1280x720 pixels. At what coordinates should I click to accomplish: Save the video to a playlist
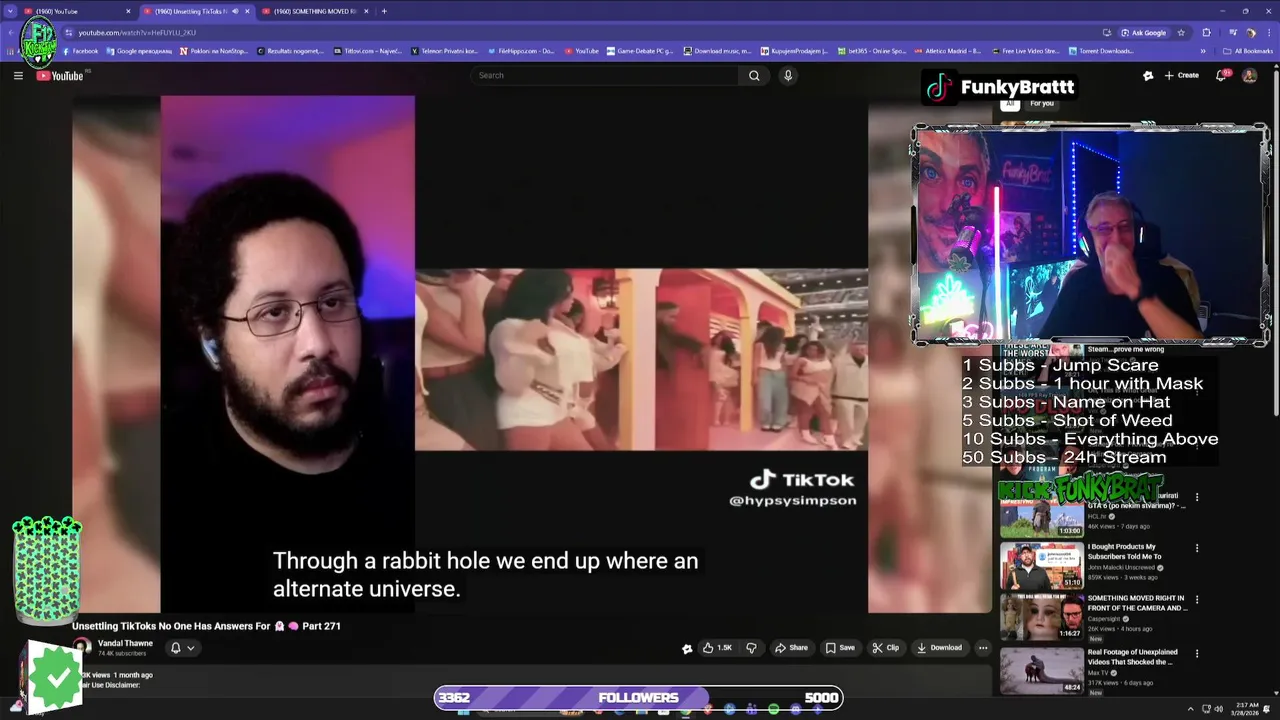840,648
